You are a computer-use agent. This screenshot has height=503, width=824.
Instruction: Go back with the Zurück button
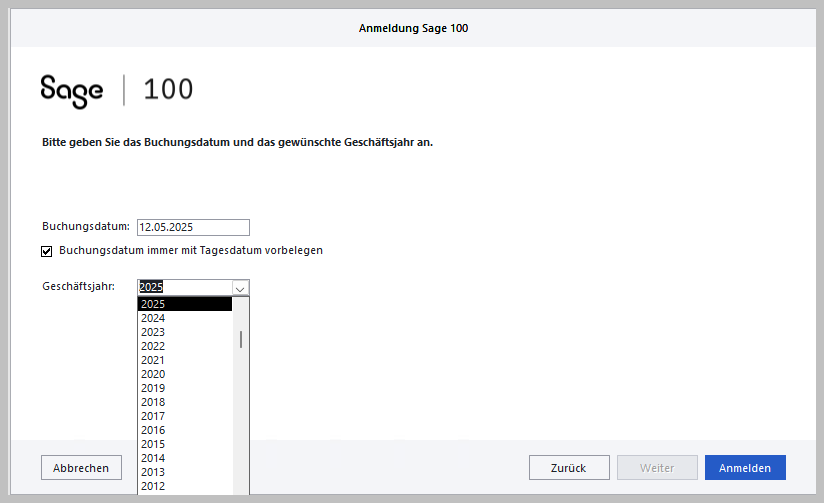coord(569,467)
